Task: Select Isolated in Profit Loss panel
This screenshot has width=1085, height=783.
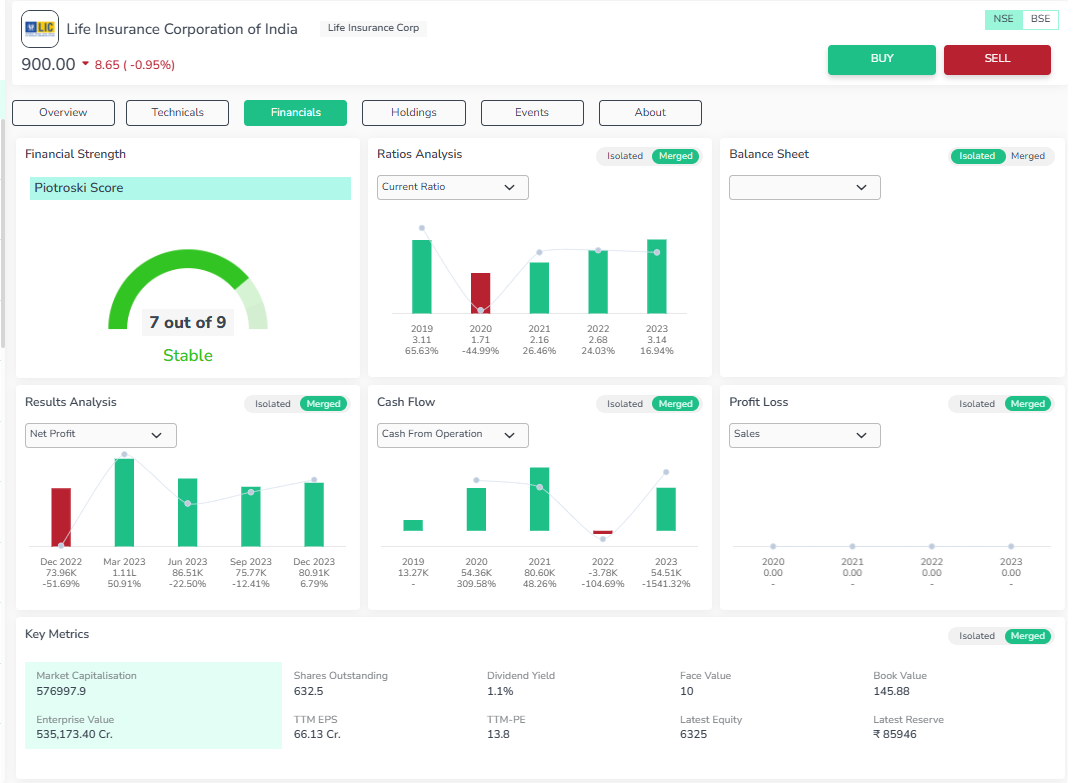Action: pos(977,404)
